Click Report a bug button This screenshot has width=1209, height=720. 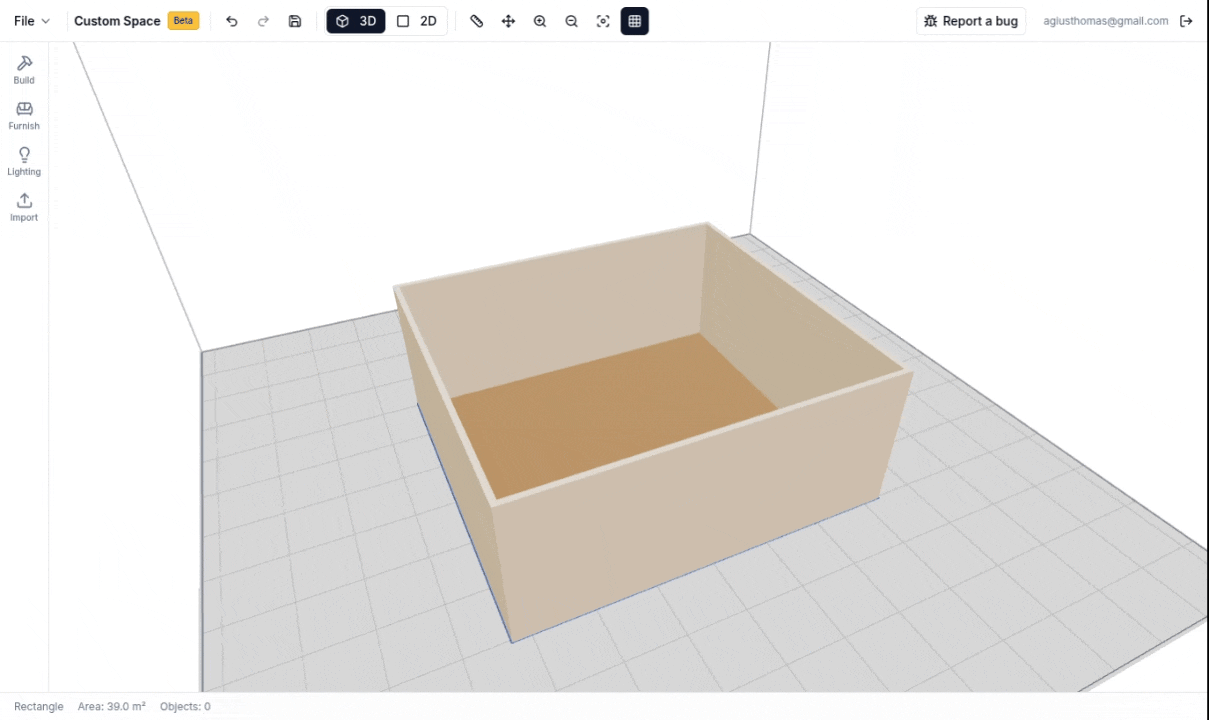click(x=971, y=21)
